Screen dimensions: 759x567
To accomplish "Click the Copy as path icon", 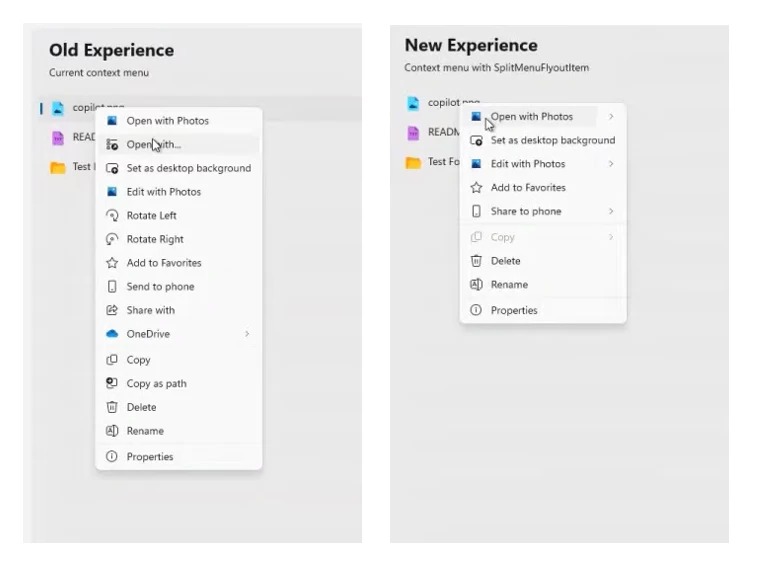I will coord(113,383).
